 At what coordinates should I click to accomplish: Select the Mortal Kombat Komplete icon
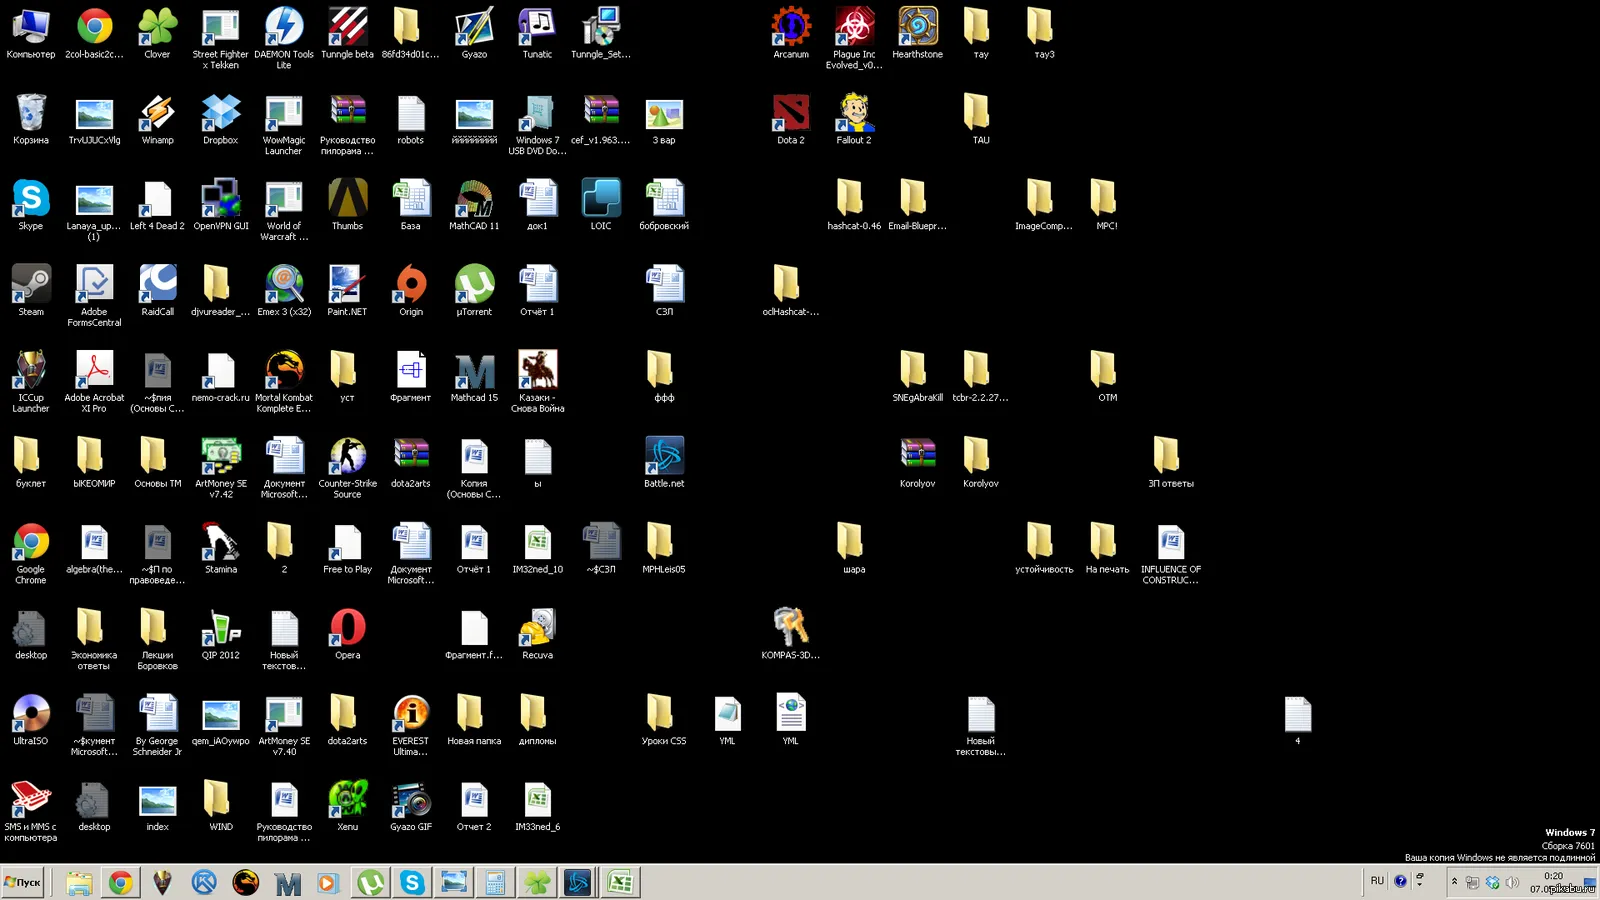pyautogui.click(x=284, y=382)
